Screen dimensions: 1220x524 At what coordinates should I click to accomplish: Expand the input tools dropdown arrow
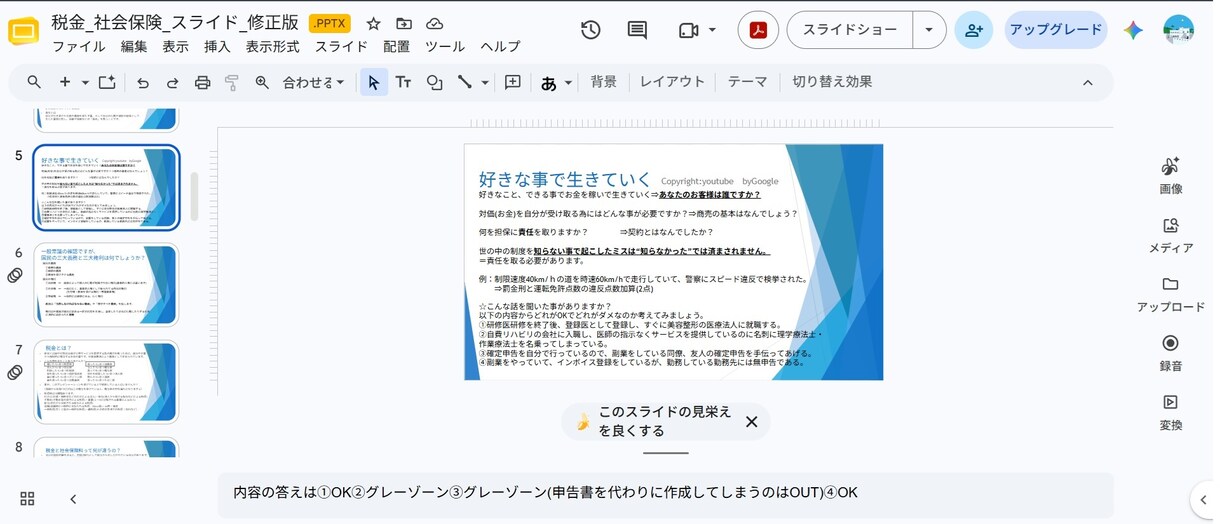(568, 83)
